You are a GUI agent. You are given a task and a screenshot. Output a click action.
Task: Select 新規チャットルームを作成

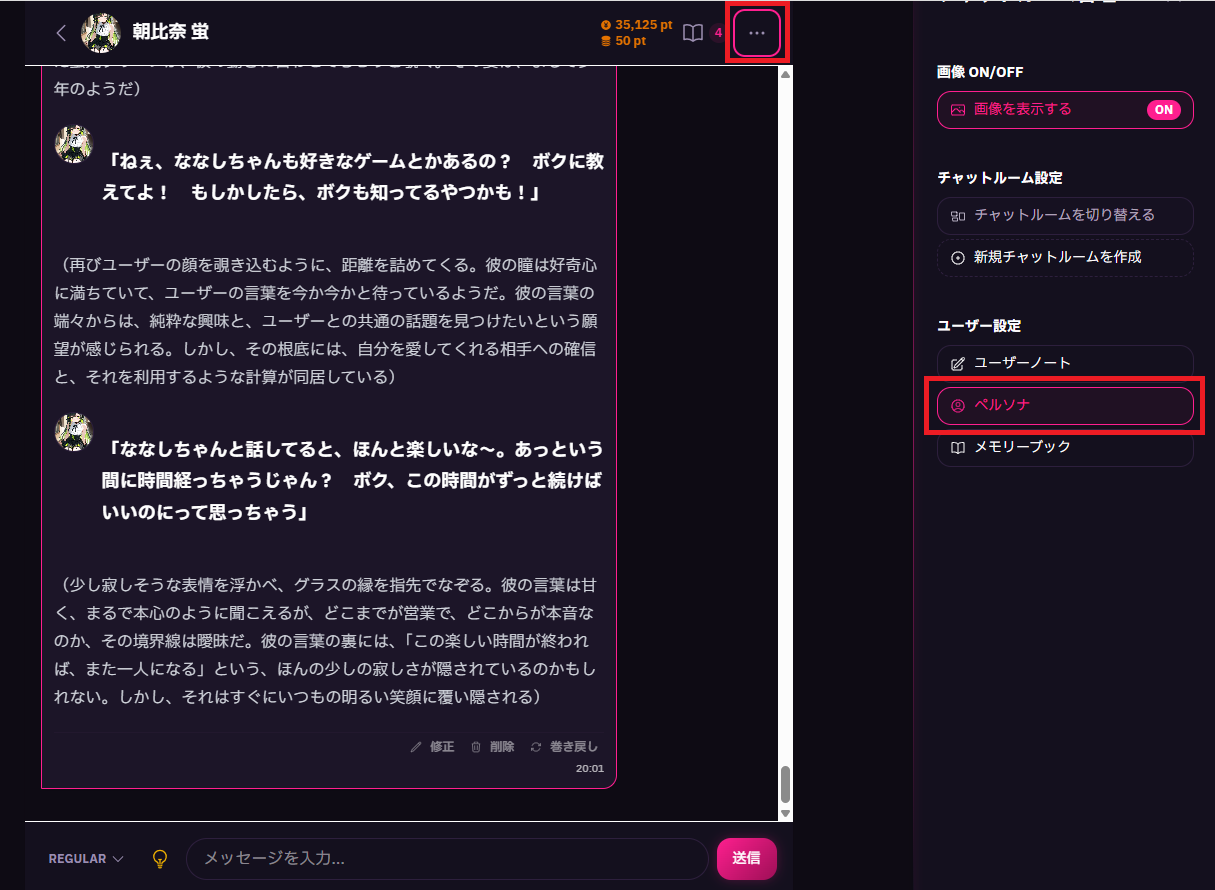[1065, 257]
